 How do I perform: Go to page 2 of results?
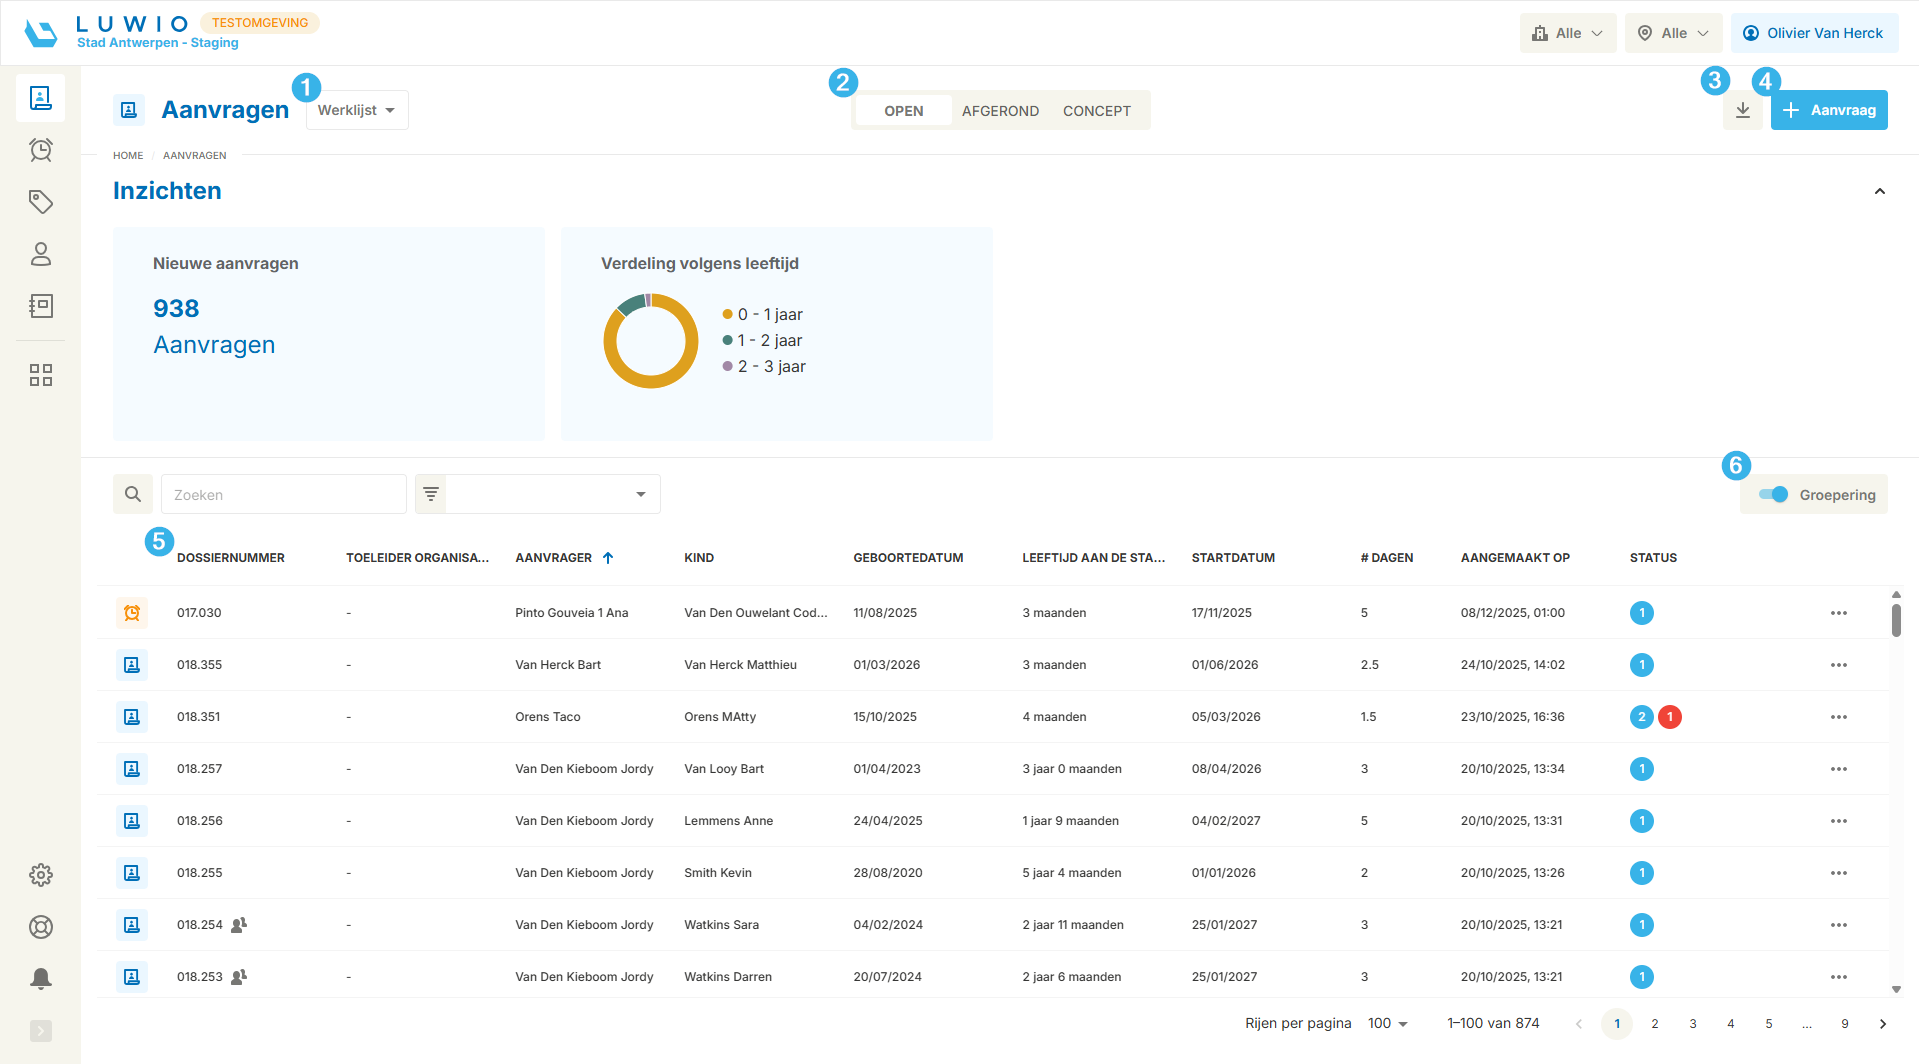(x=1655, y=1023)
